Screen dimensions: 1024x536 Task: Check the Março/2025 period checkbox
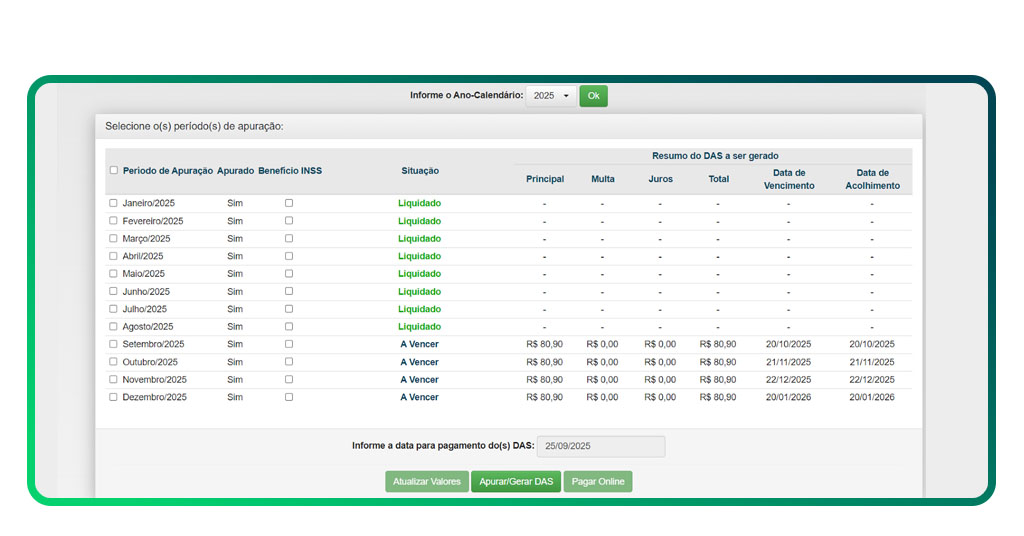pyautogui.click(x=113, y=238)
